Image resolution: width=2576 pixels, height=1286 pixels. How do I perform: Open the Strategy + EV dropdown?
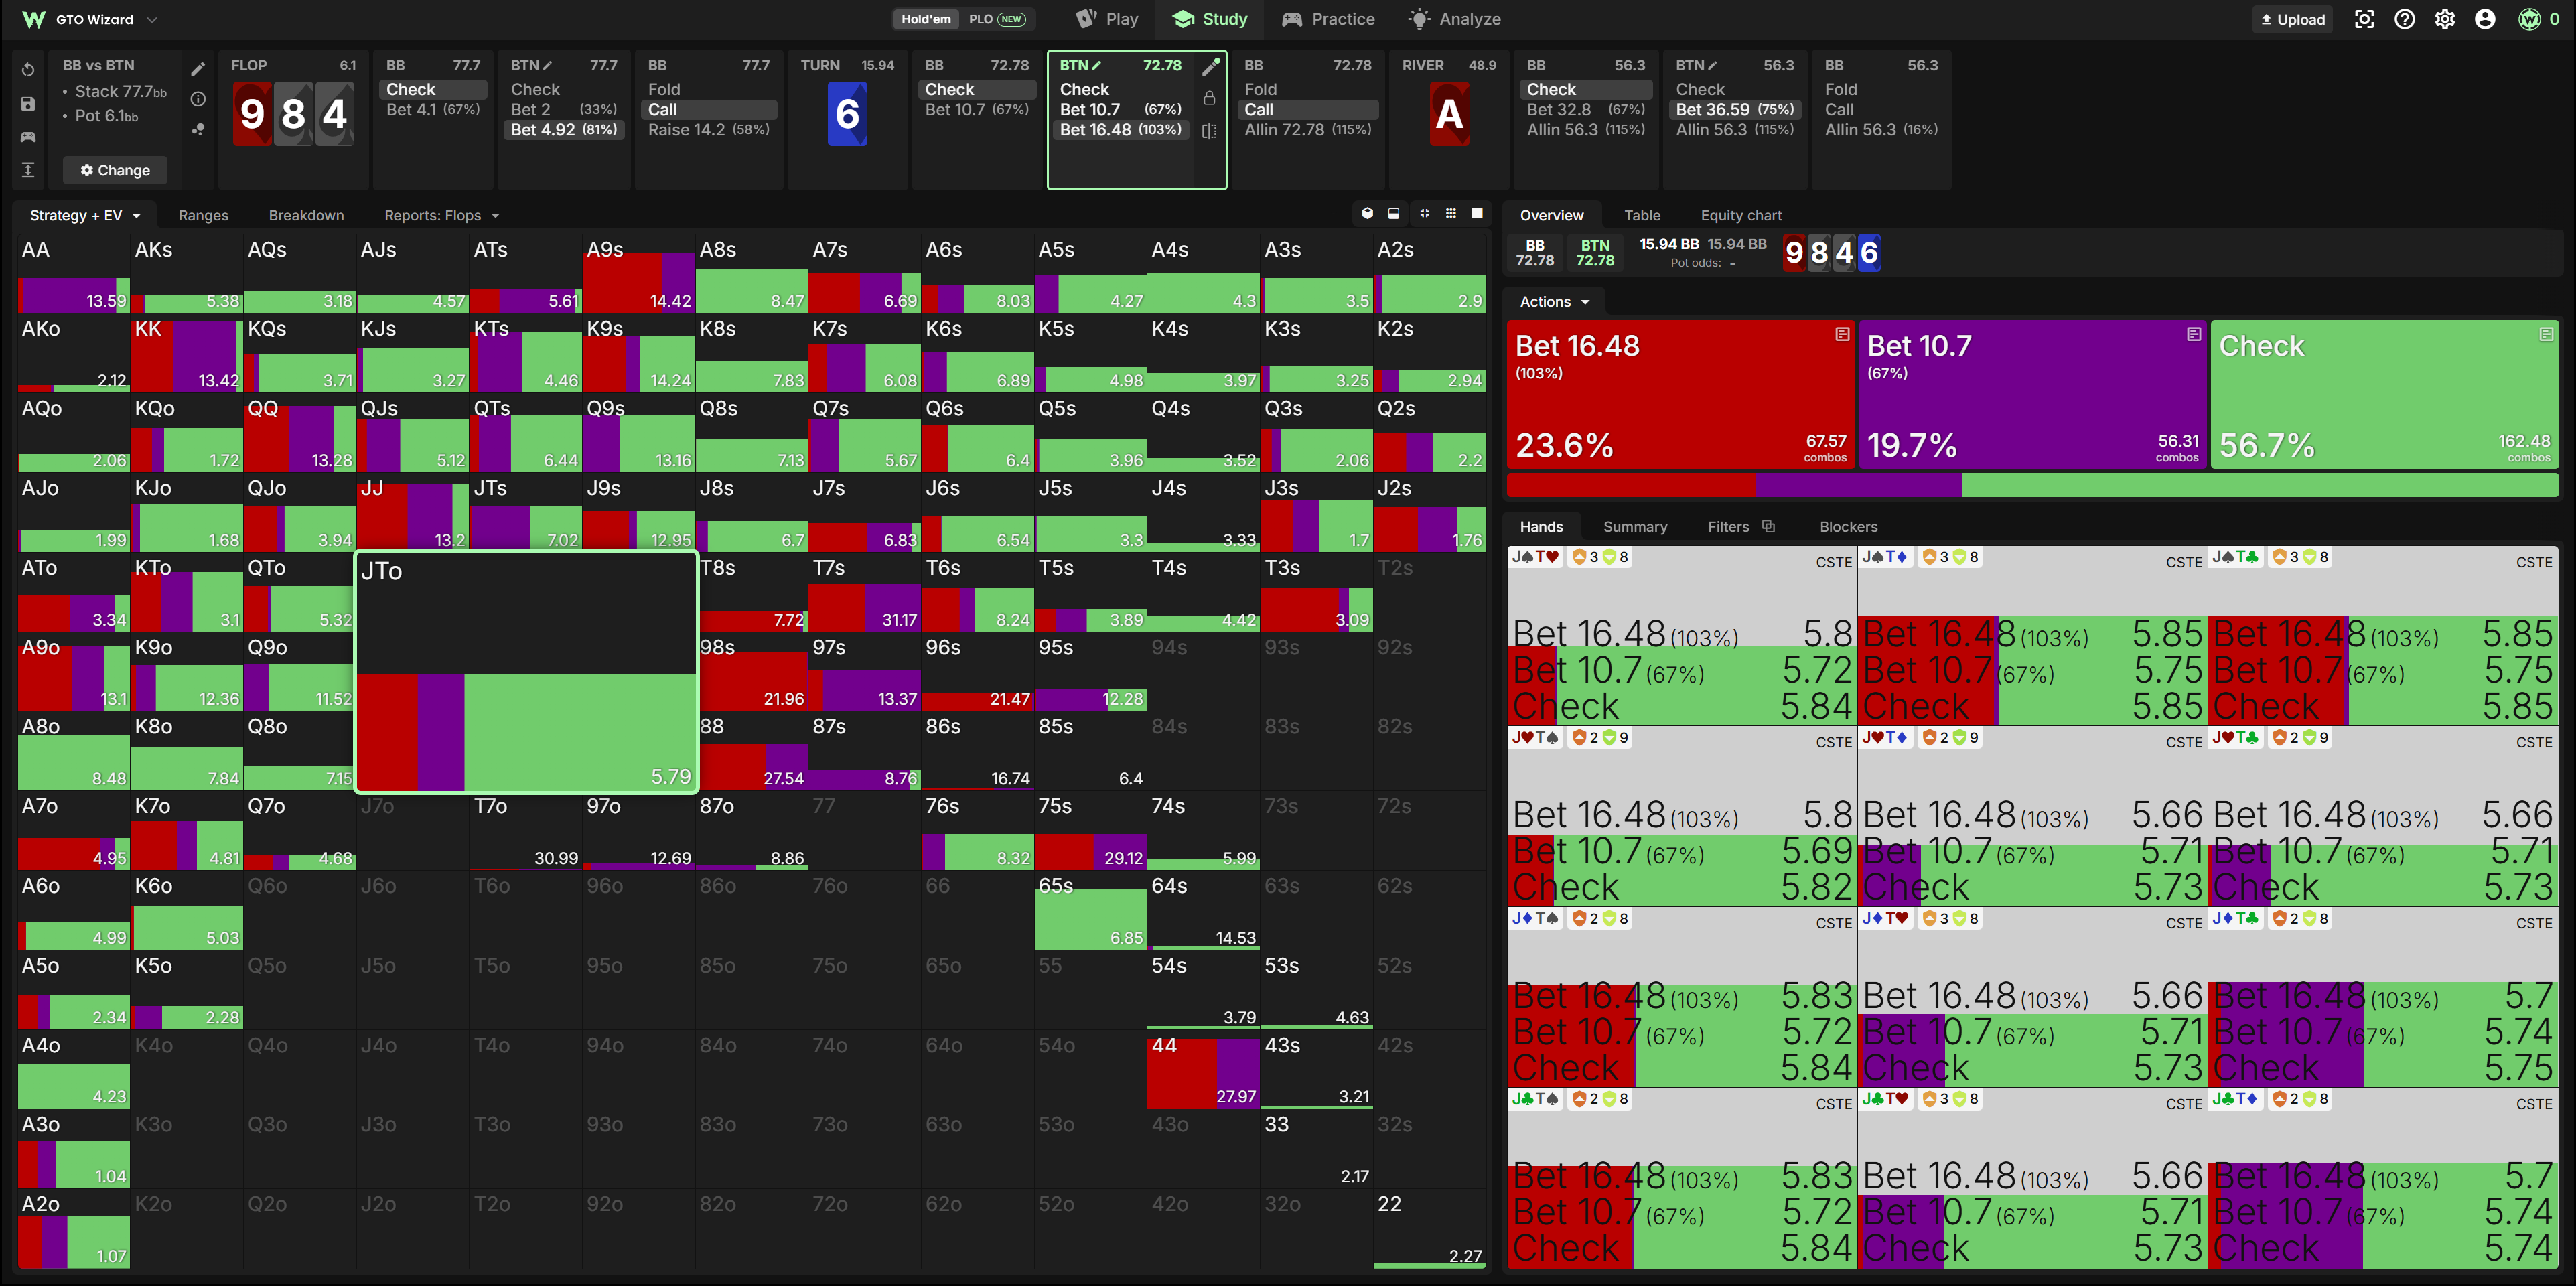pos(85,215)
